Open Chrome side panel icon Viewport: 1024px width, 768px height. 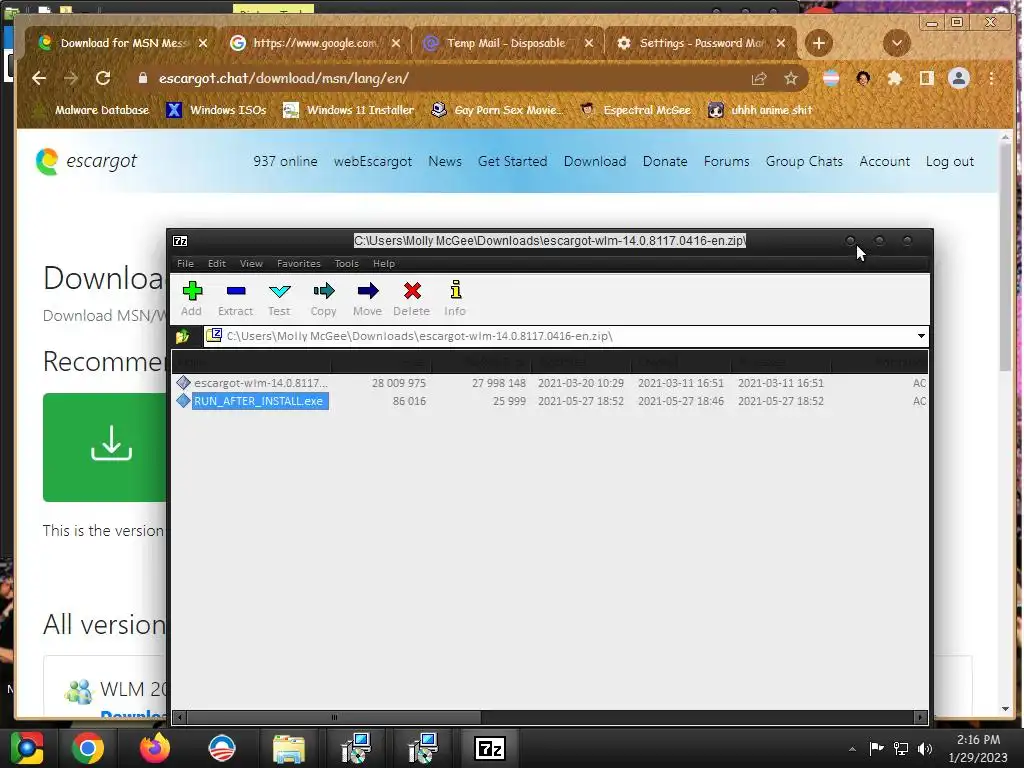coord(927,78)
